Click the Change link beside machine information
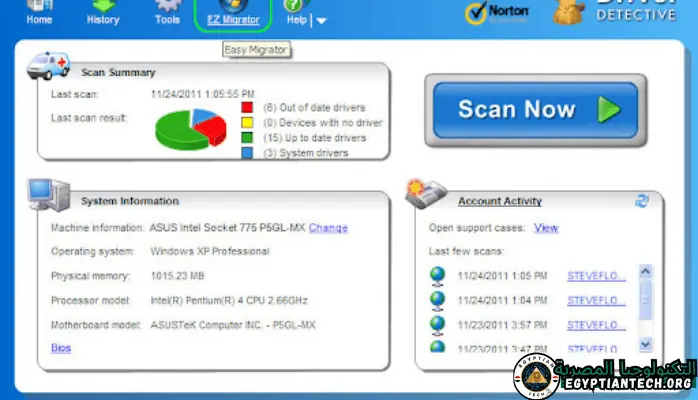The image size is (698, 400). (328, 228)
